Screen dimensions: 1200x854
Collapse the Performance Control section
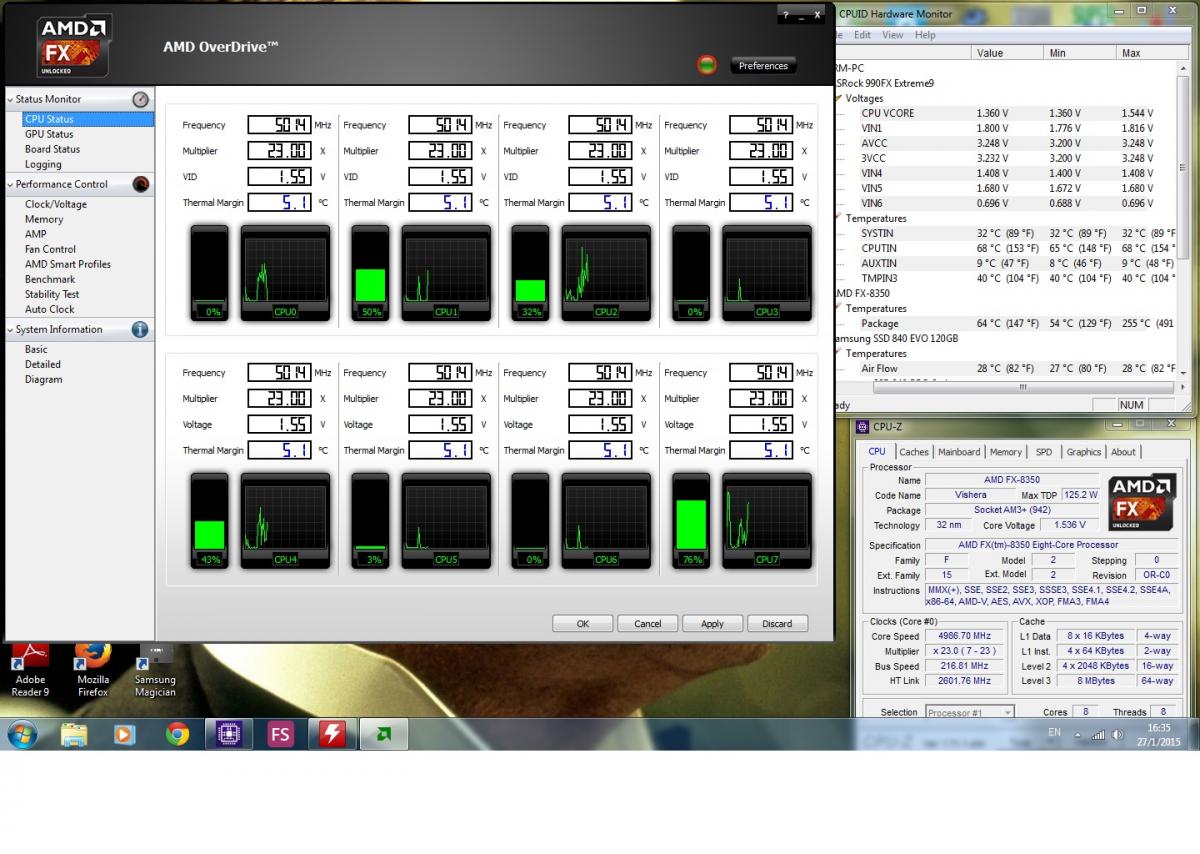(x=10, y=184)
